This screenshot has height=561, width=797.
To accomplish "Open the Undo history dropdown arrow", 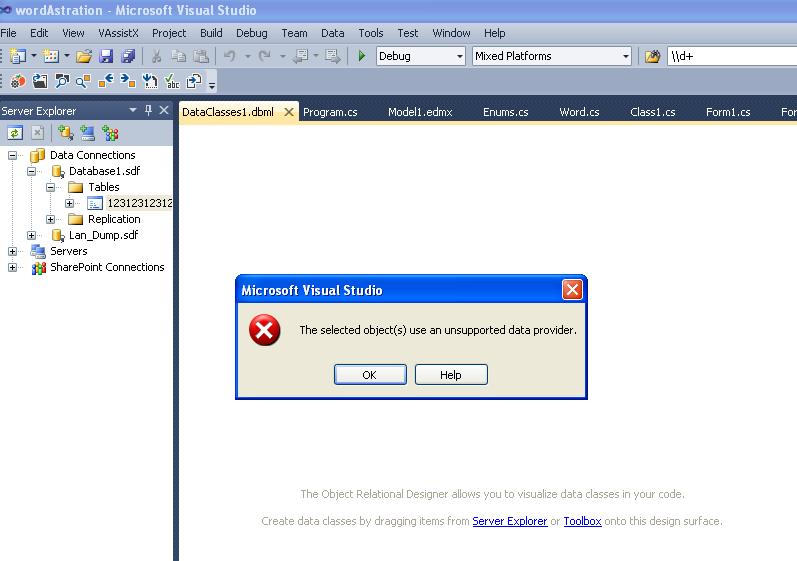I will click(248, 56).
